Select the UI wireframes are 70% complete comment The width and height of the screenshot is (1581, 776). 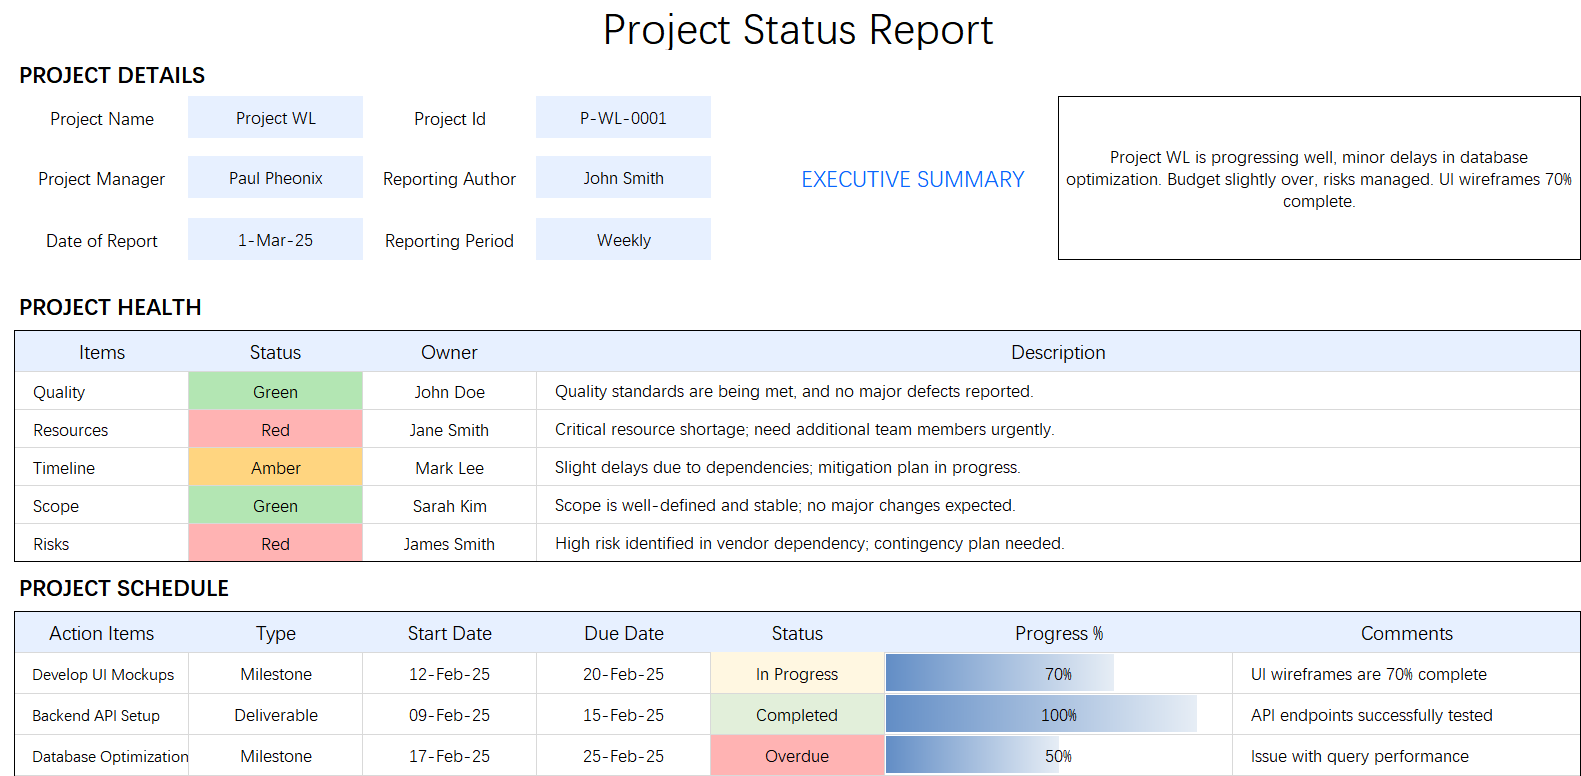[x=1406, y=674]
